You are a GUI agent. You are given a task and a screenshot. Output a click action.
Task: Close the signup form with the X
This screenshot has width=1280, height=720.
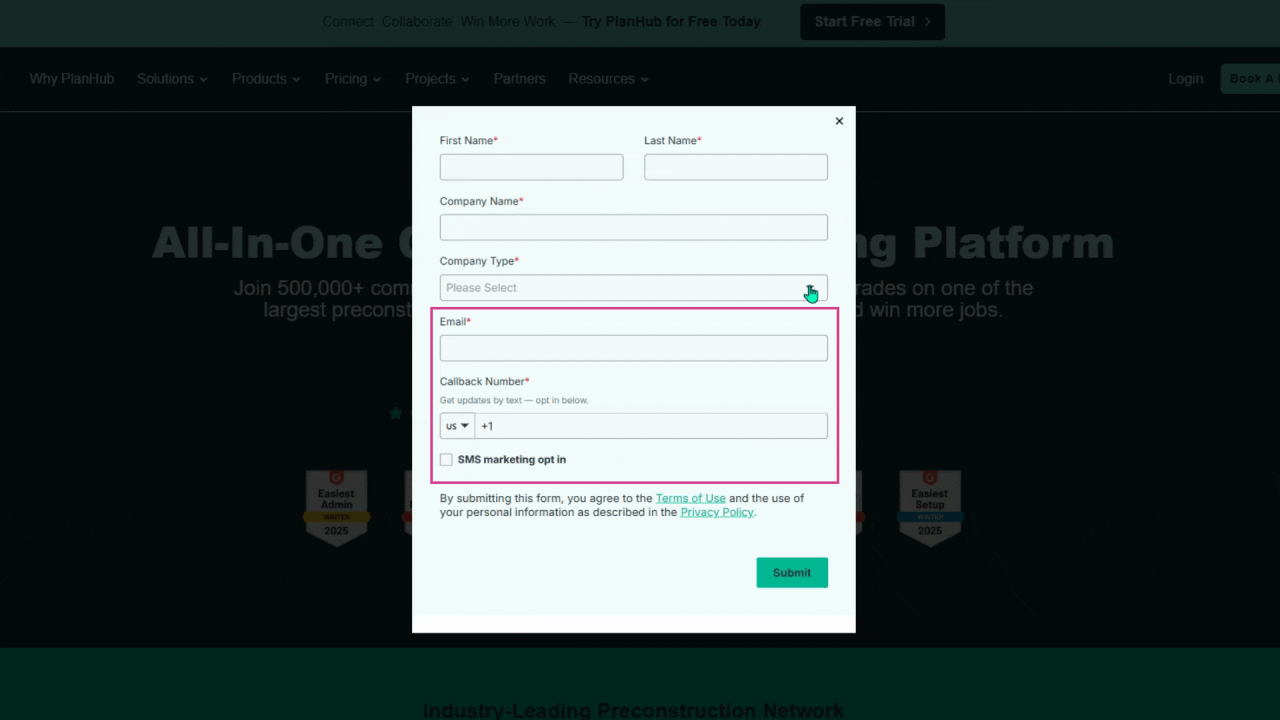tap(839, 121)
